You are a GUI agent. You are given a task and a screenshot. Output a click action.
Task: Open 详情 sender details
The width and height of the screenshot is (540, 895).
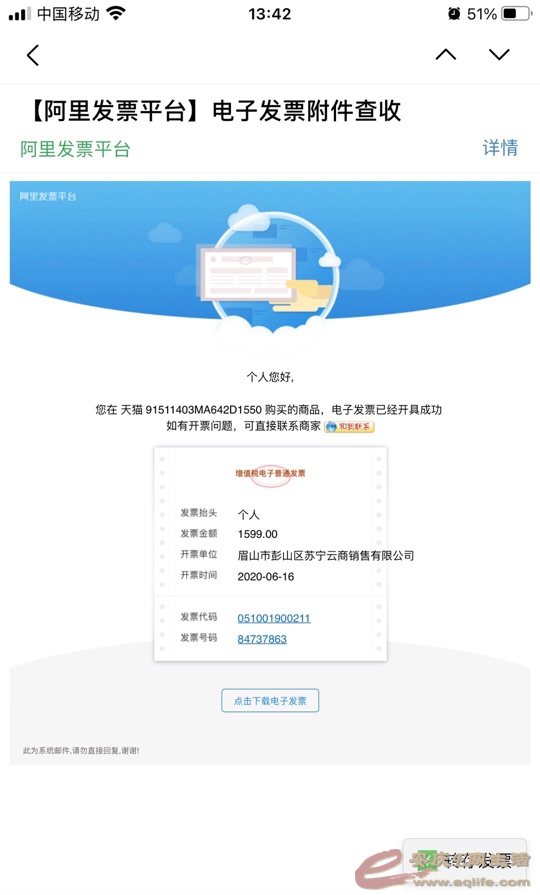[x=500, y=148]
